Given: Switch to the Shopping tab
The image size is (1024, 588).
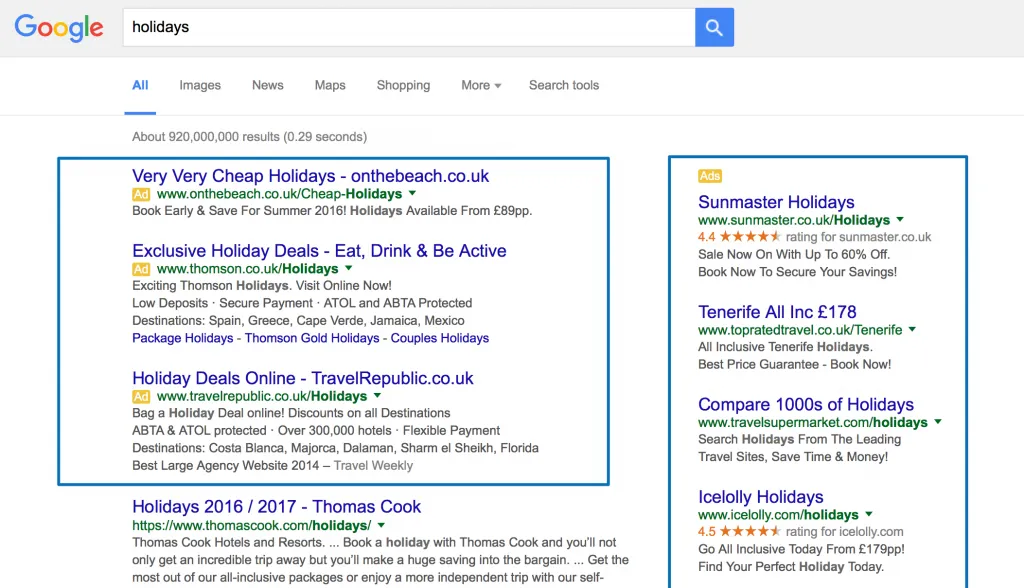Looking at the screenshot, I should pos(403,85).
